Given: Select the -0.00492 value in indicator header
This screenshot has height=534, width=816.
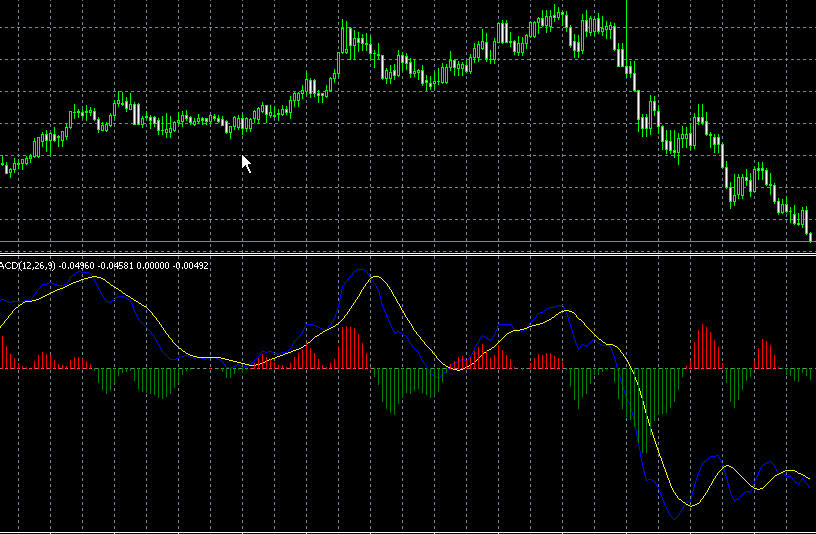Looking at the screenshot, I should pos(190,266).
